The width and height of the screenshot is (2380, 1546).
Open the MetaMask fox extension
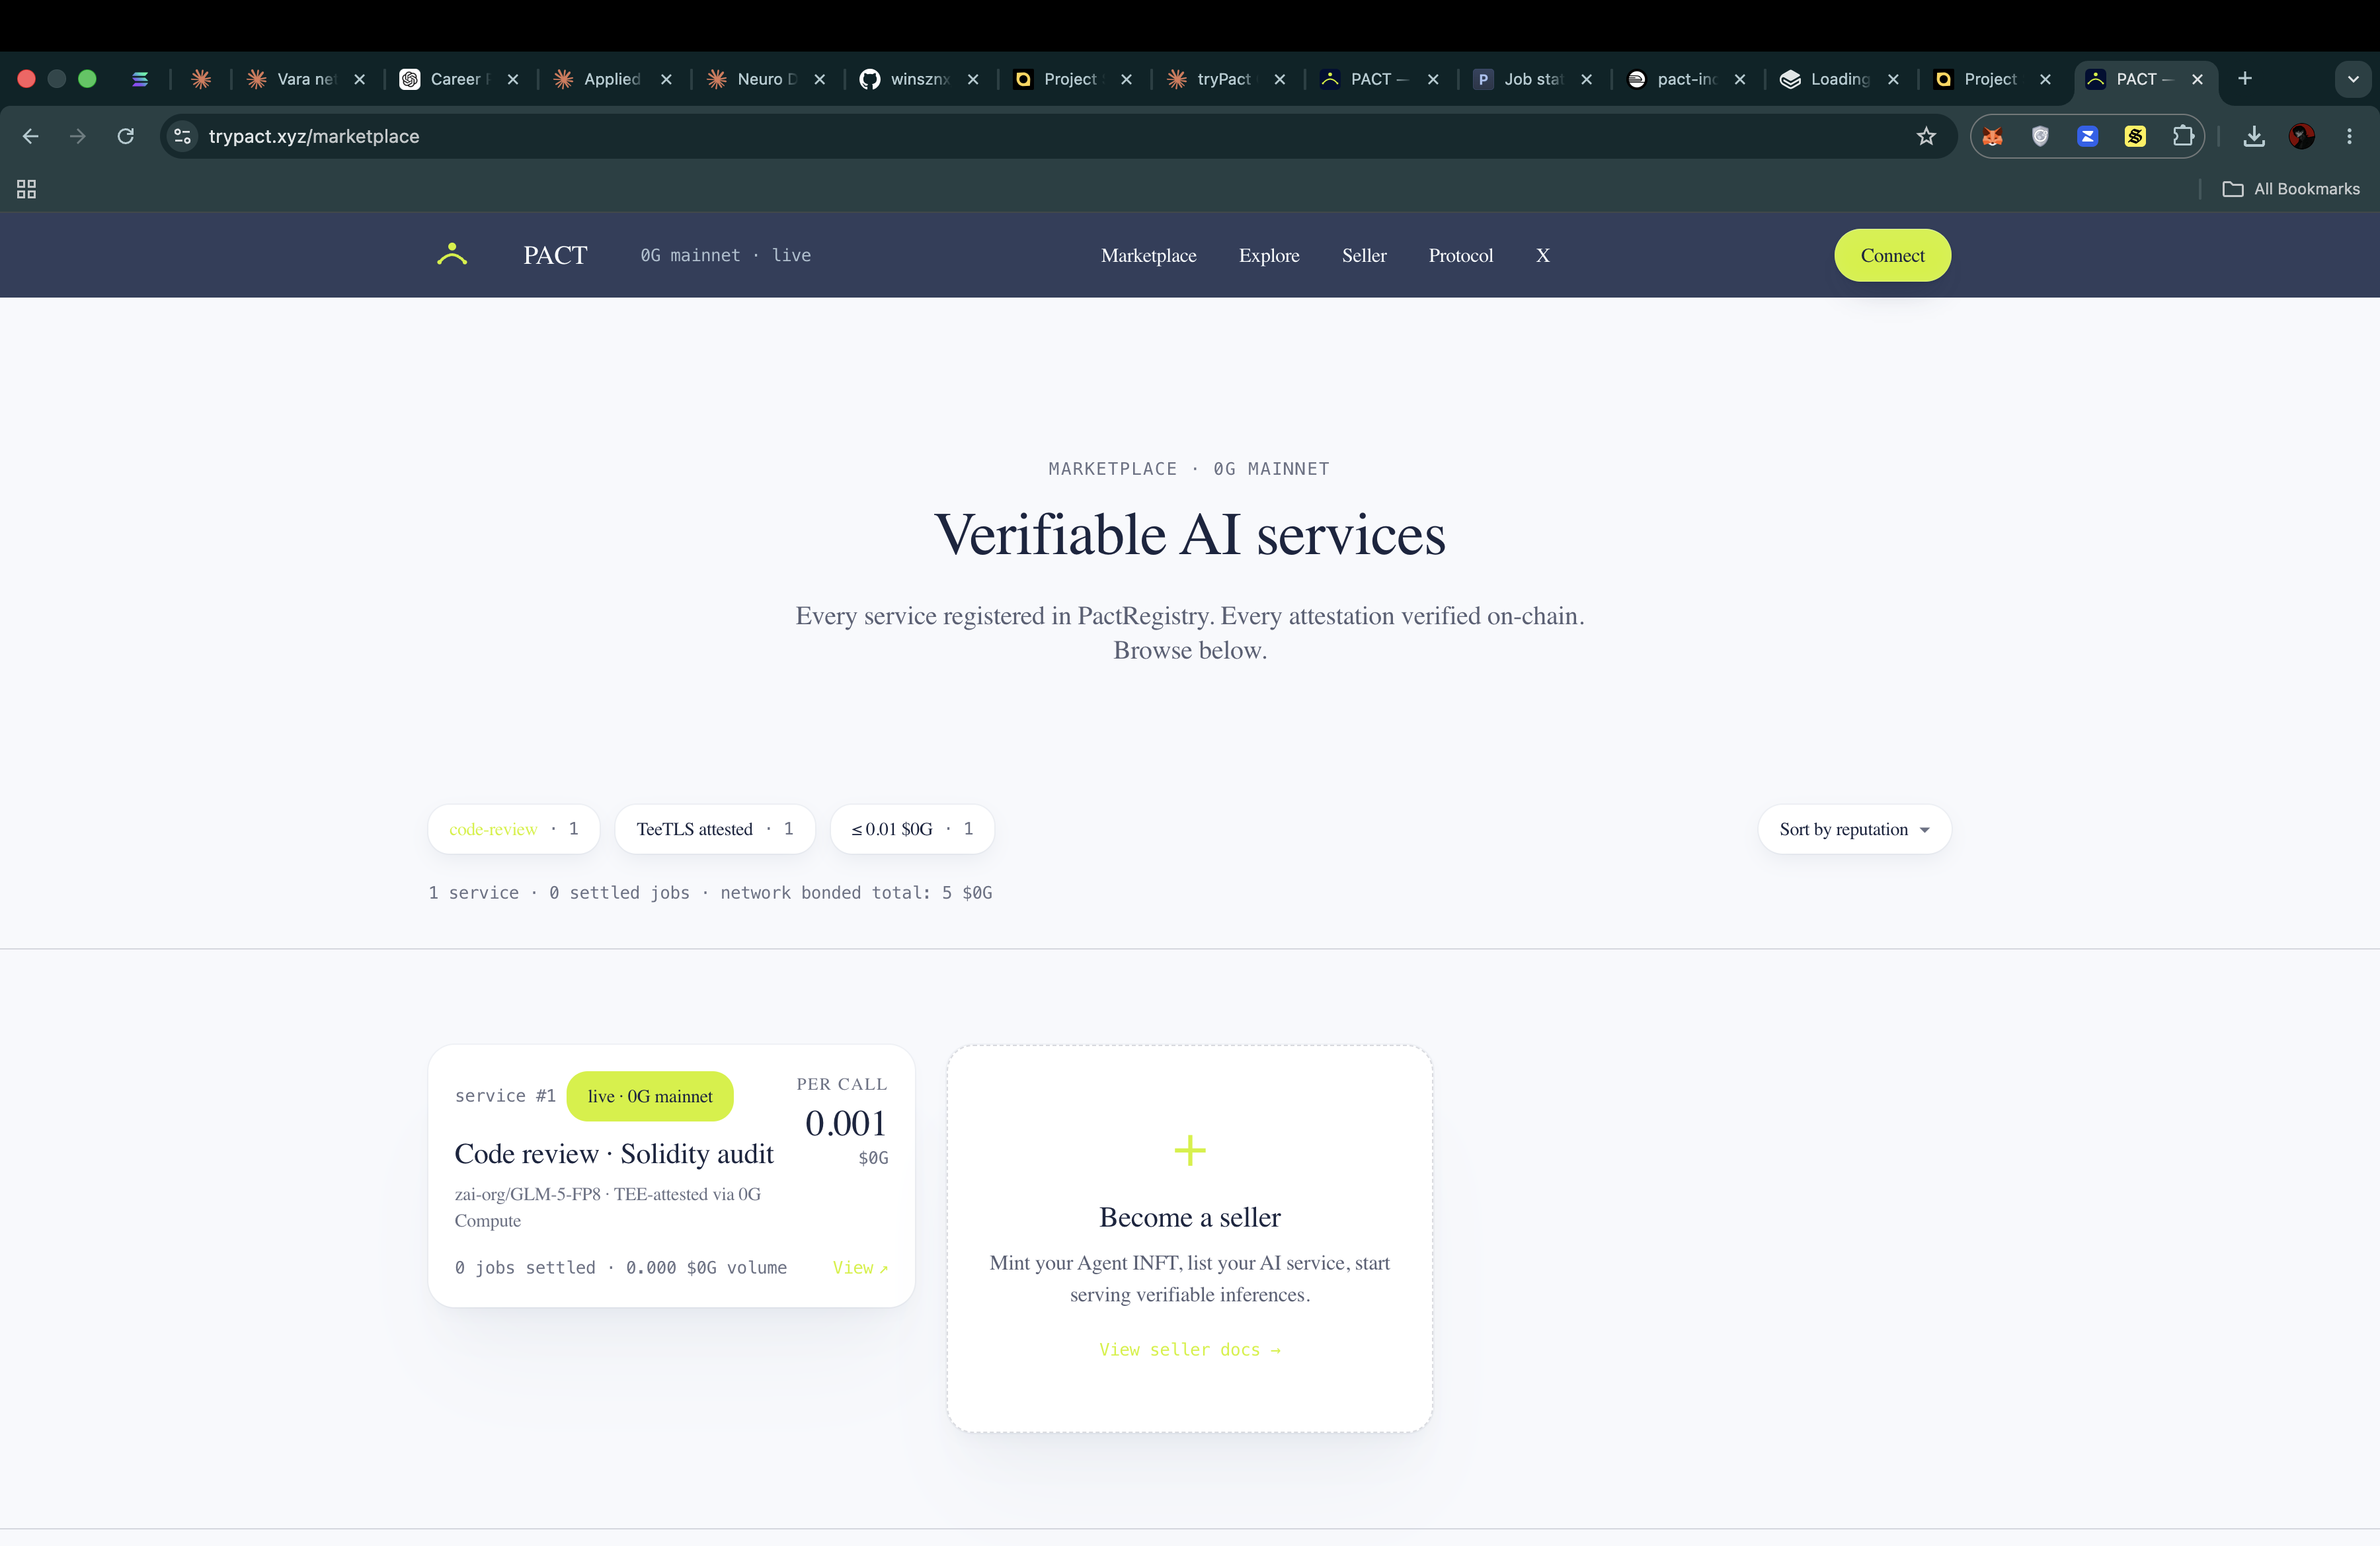[1992, 136]
